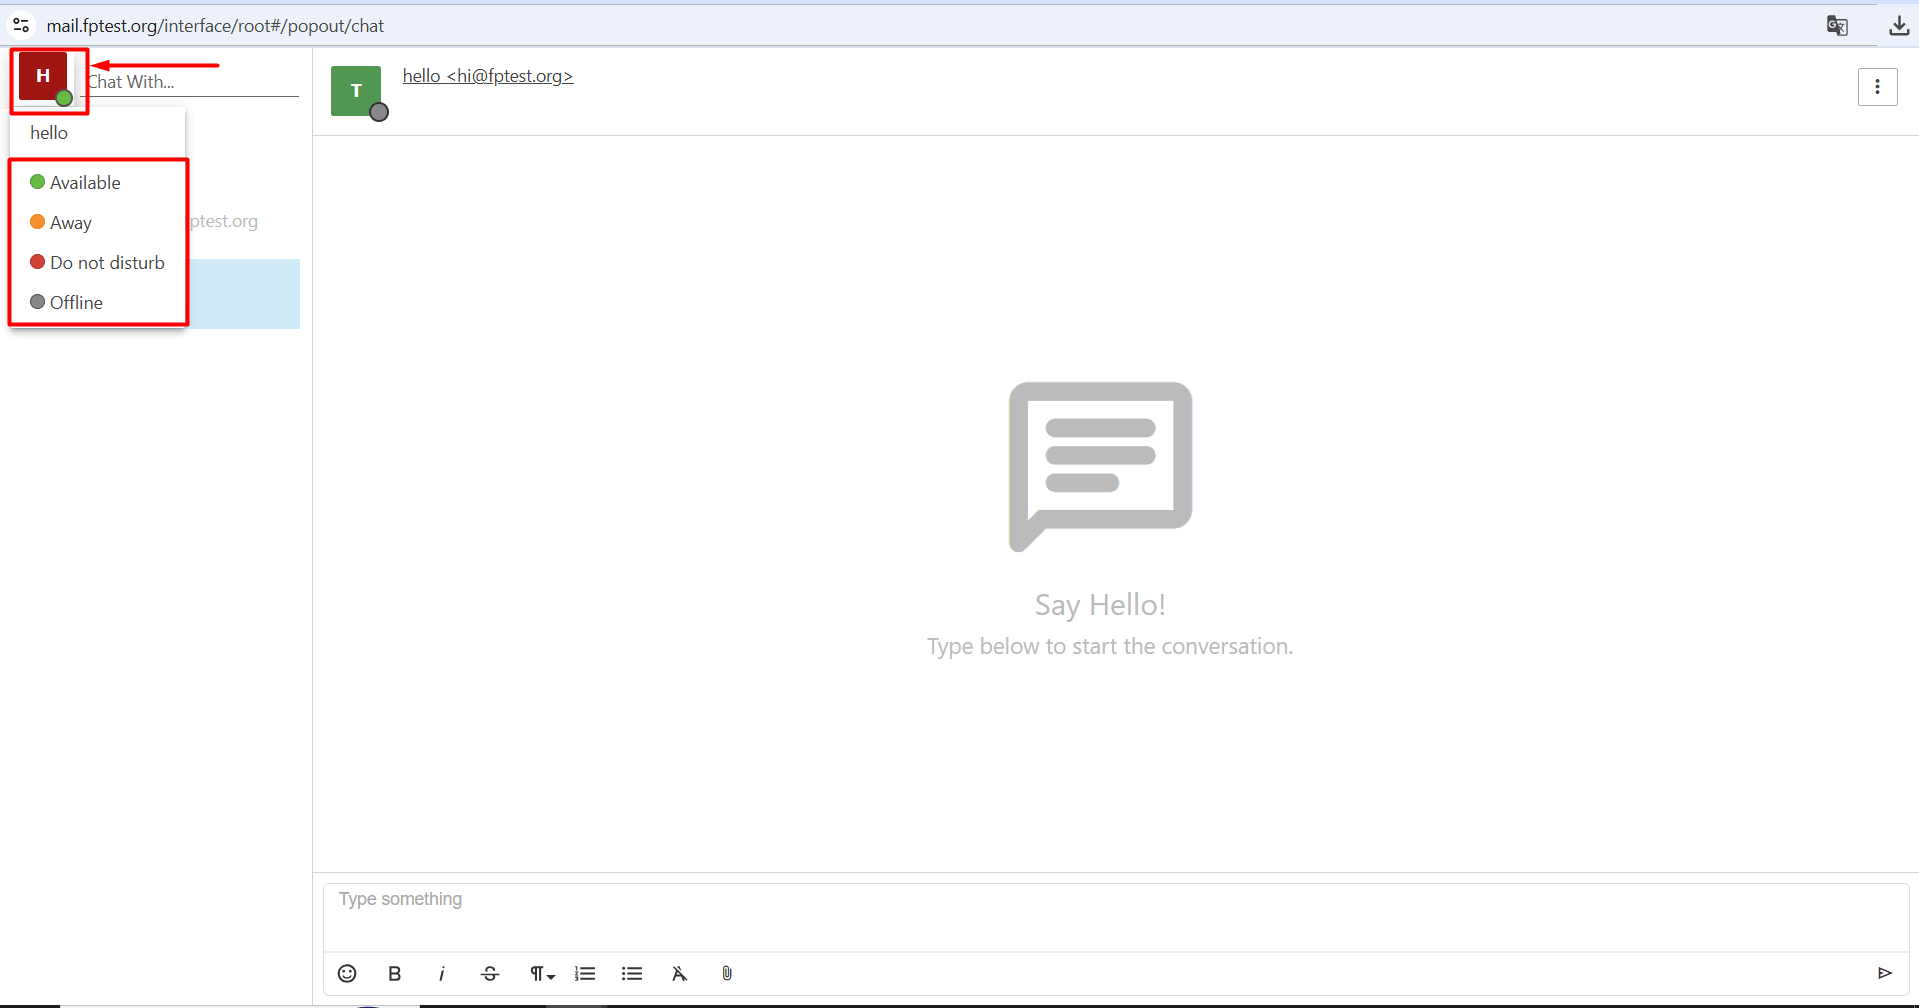
Task: Open the paragraph style dropdown
Action: 540,973
